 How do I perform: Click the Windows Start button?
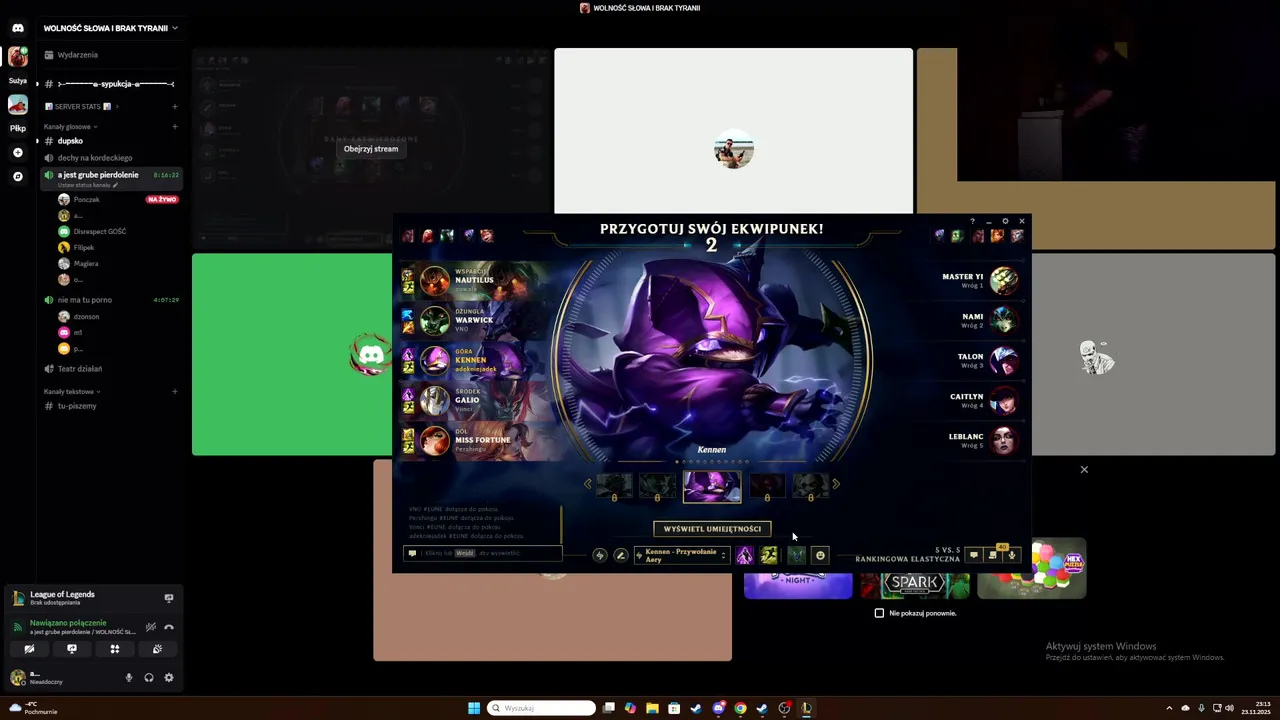tap(474, 708)
